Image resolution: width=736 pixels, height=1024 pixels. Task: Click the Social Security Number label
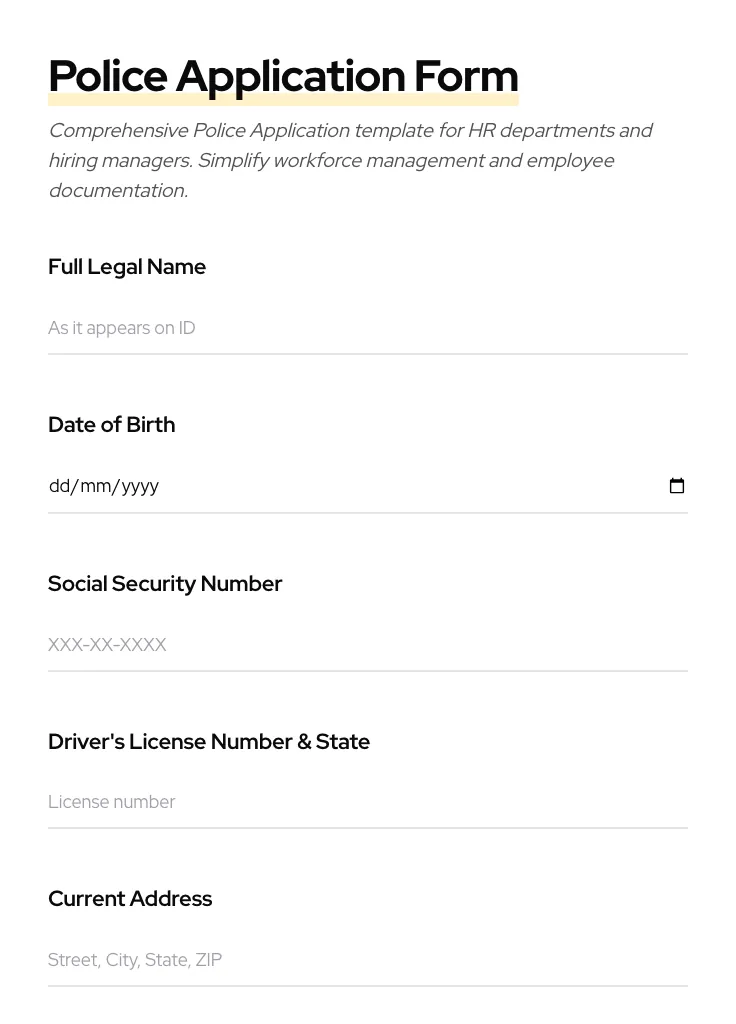(x=165, y=583)
